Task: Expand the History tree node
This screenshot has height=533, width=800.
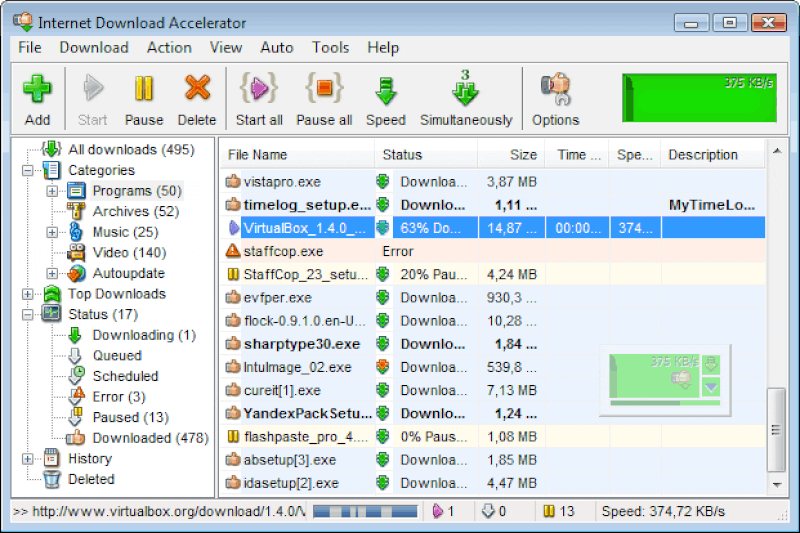Action: tap(28, 459)
